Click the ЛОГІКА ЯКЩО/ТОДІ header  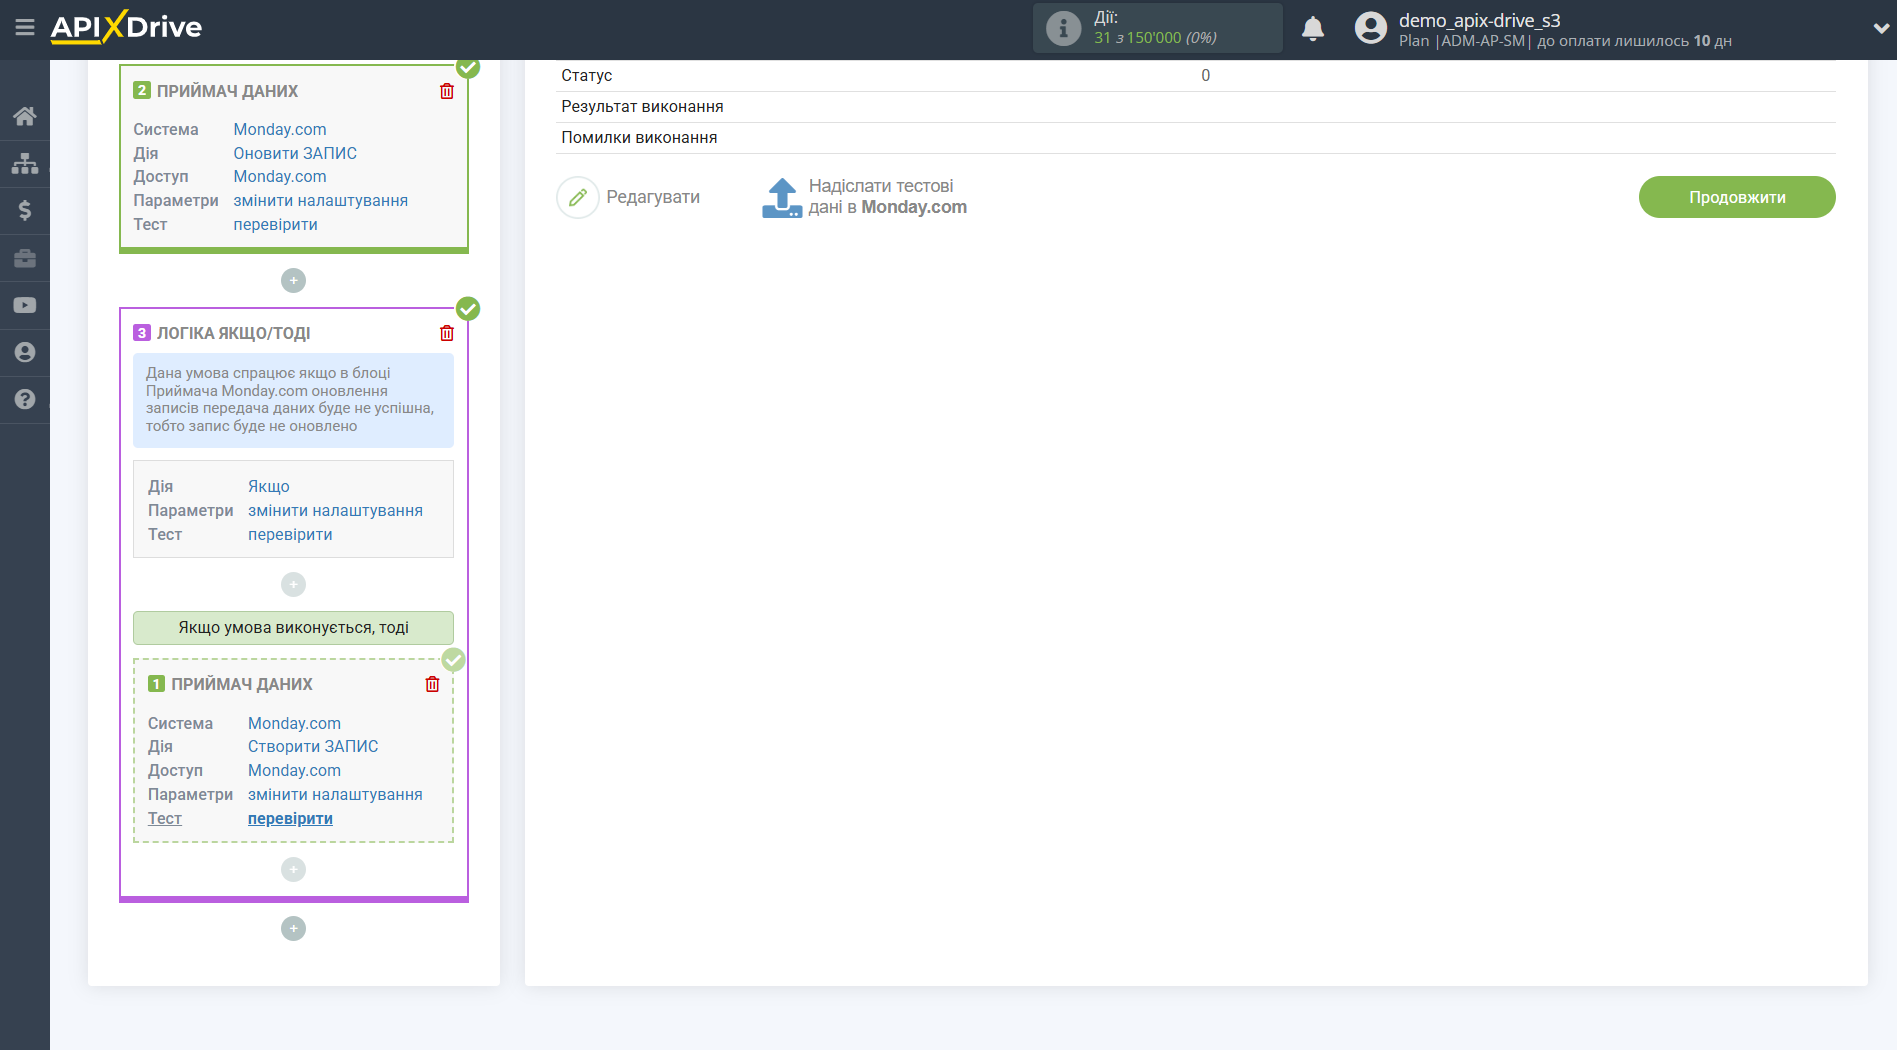(233, 333)
